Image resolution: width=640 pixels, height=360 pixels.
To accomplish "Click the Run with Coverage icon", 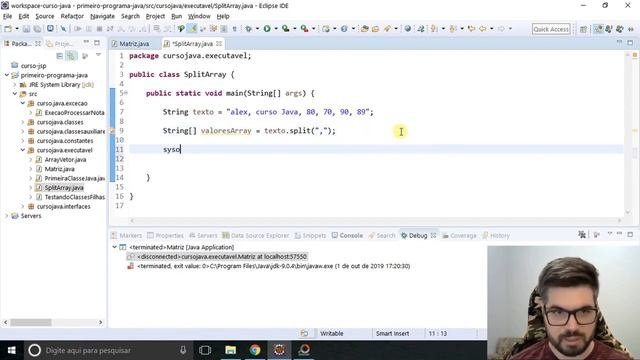I will coord(286,29).
